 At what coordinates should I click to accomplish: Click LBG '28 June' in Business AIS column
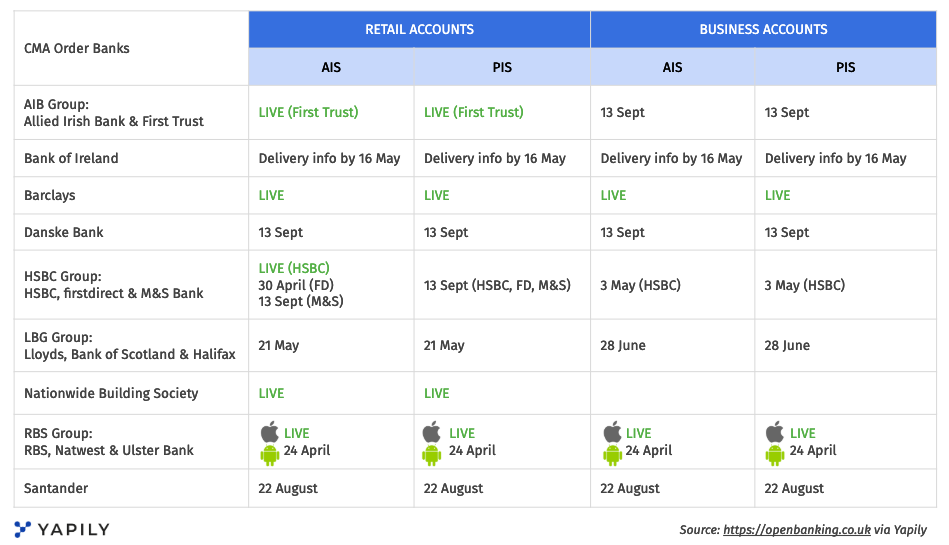click(623, 346)
